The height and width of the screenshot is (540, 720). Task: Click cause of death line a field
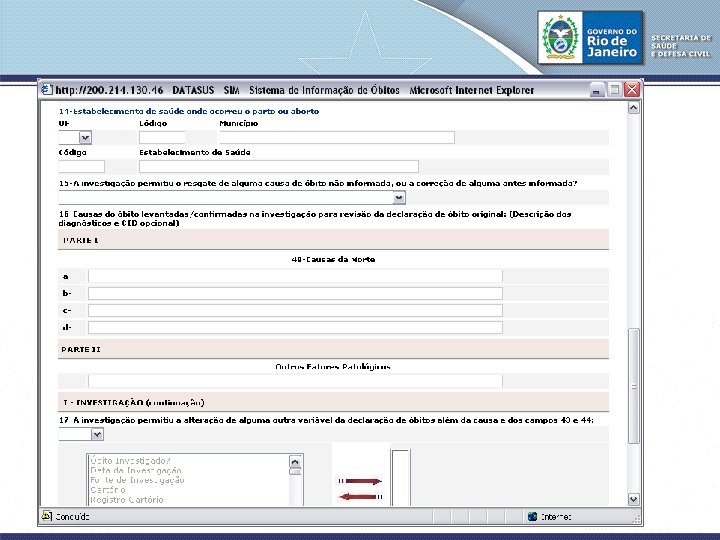295,276
